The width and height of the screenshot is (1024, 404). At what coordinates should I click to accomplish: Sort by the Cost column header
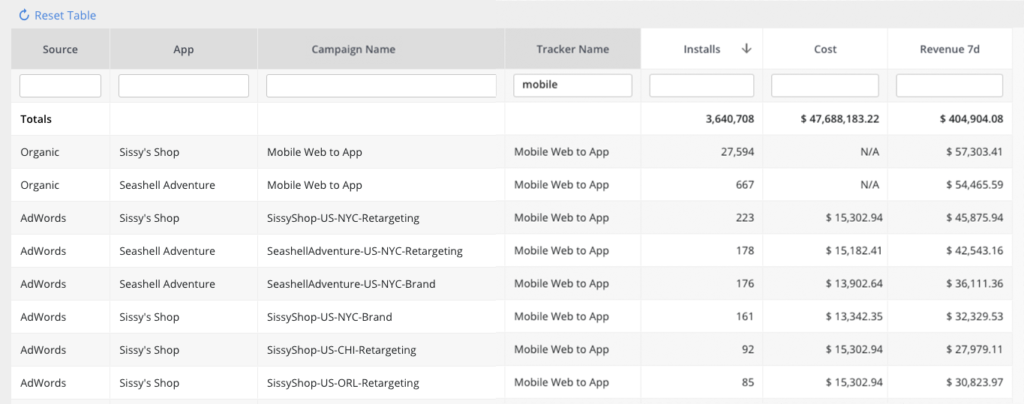click(x=825, y=49)
